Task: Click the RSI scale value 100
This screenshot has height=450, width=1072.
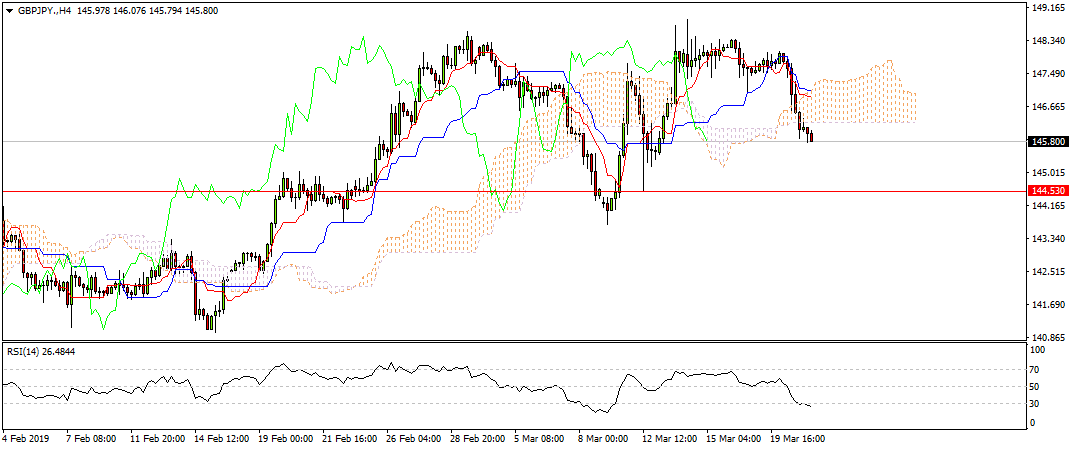Action: [1038, 350]
